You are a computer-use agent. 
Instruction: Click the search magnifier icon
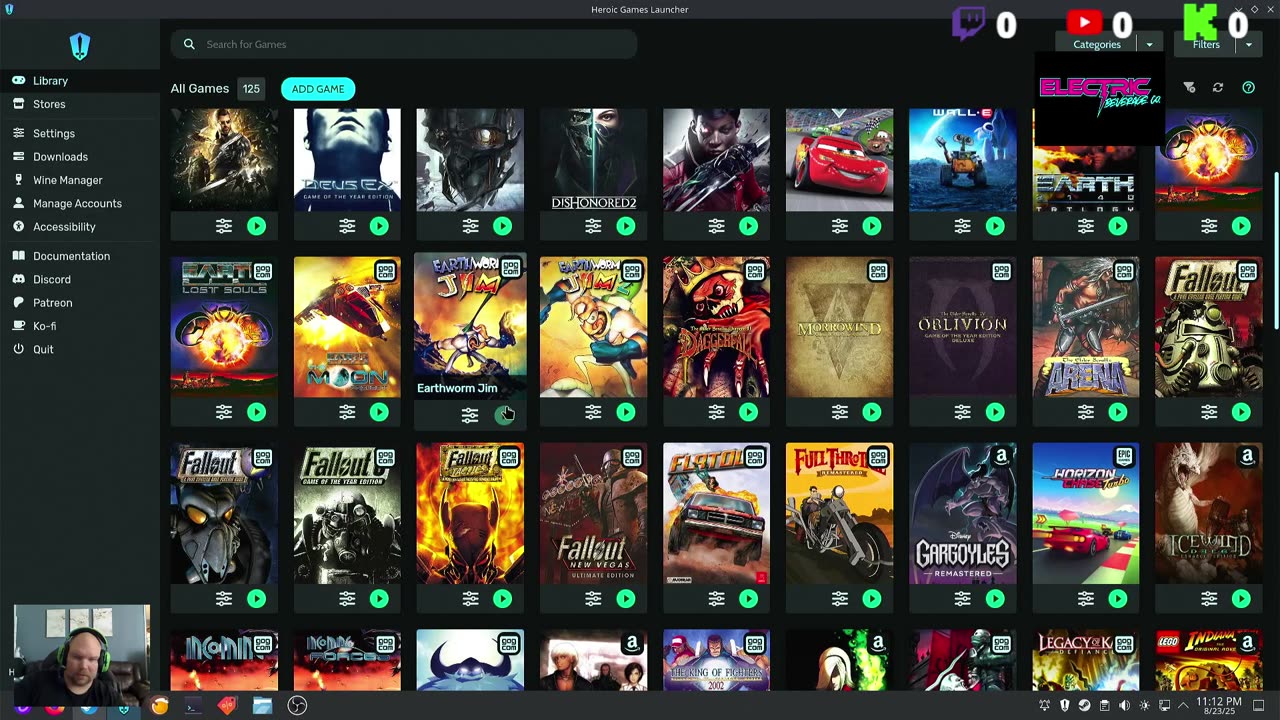[x=189, y=44]
